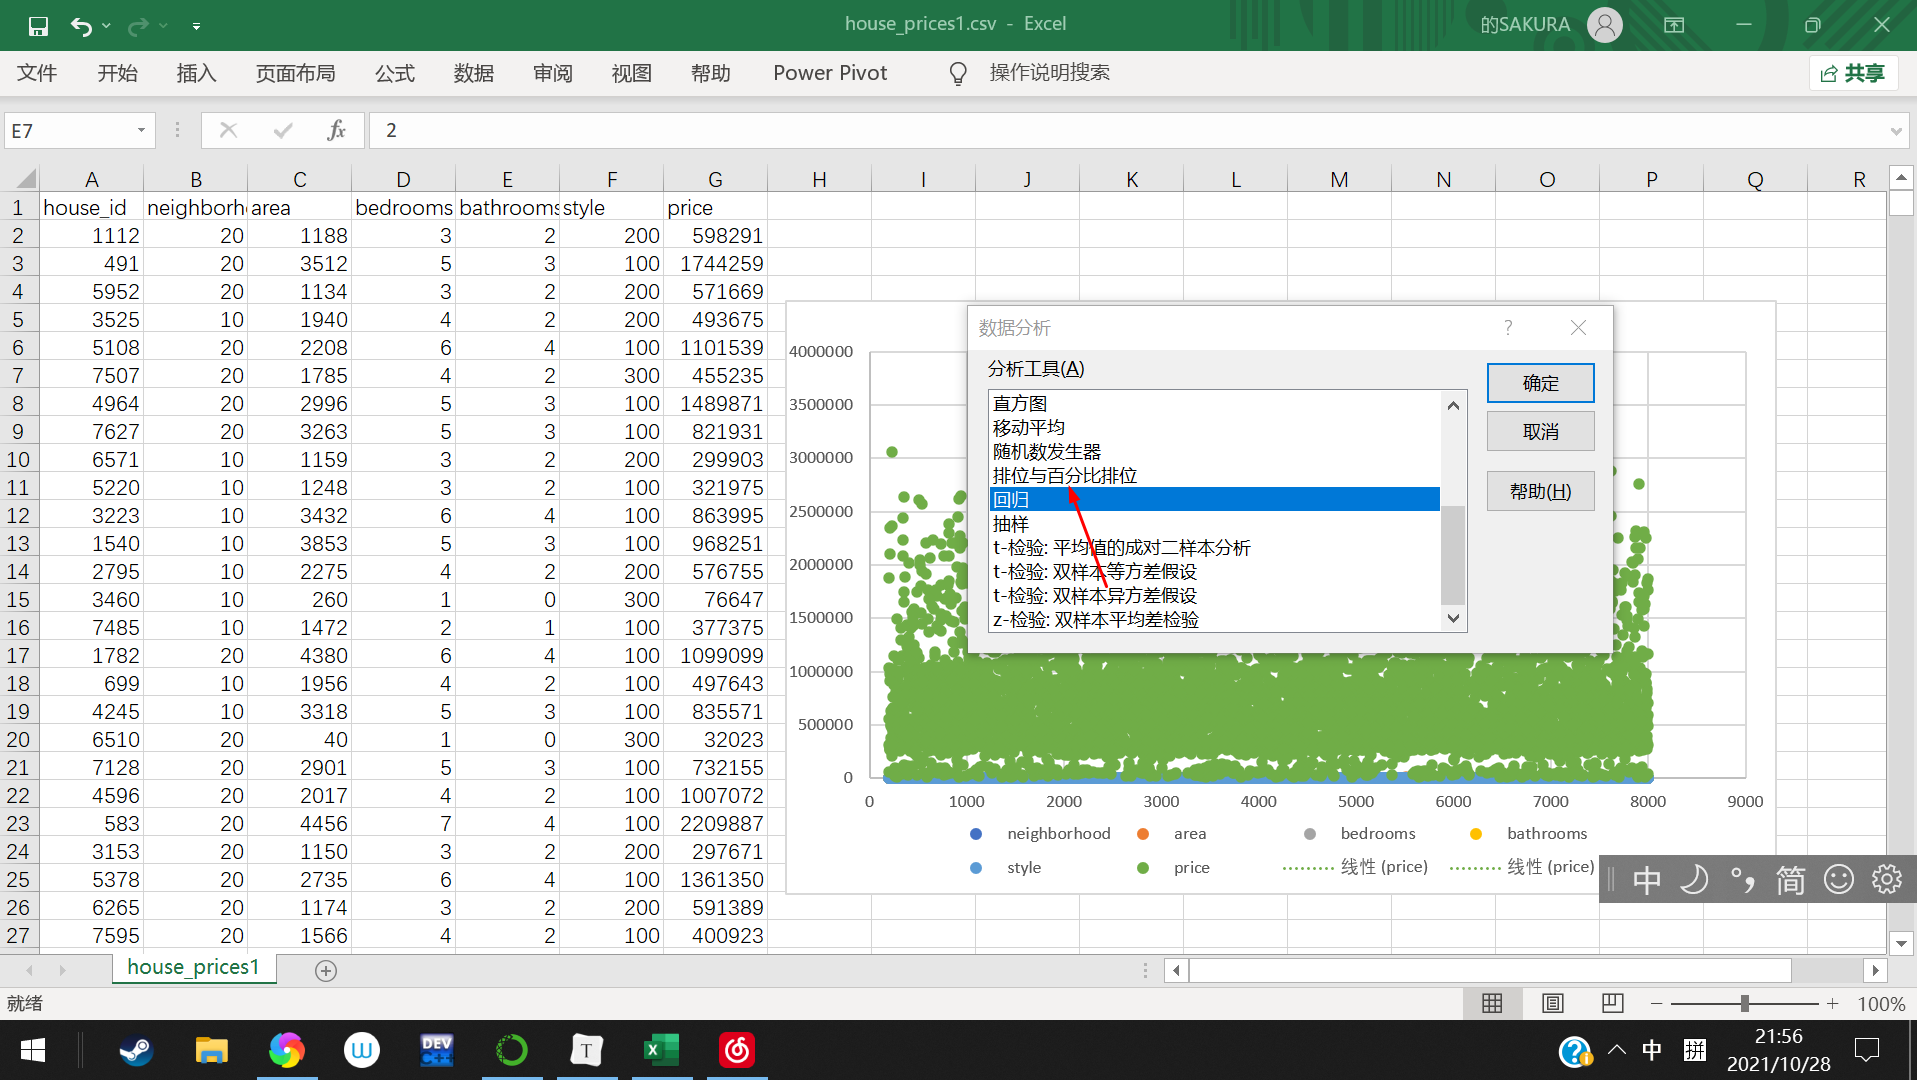This screenshot has width=1917, height=1080.
Task: Click the formula bar confirm checkmark icon
Action: (x=283, y=130)
